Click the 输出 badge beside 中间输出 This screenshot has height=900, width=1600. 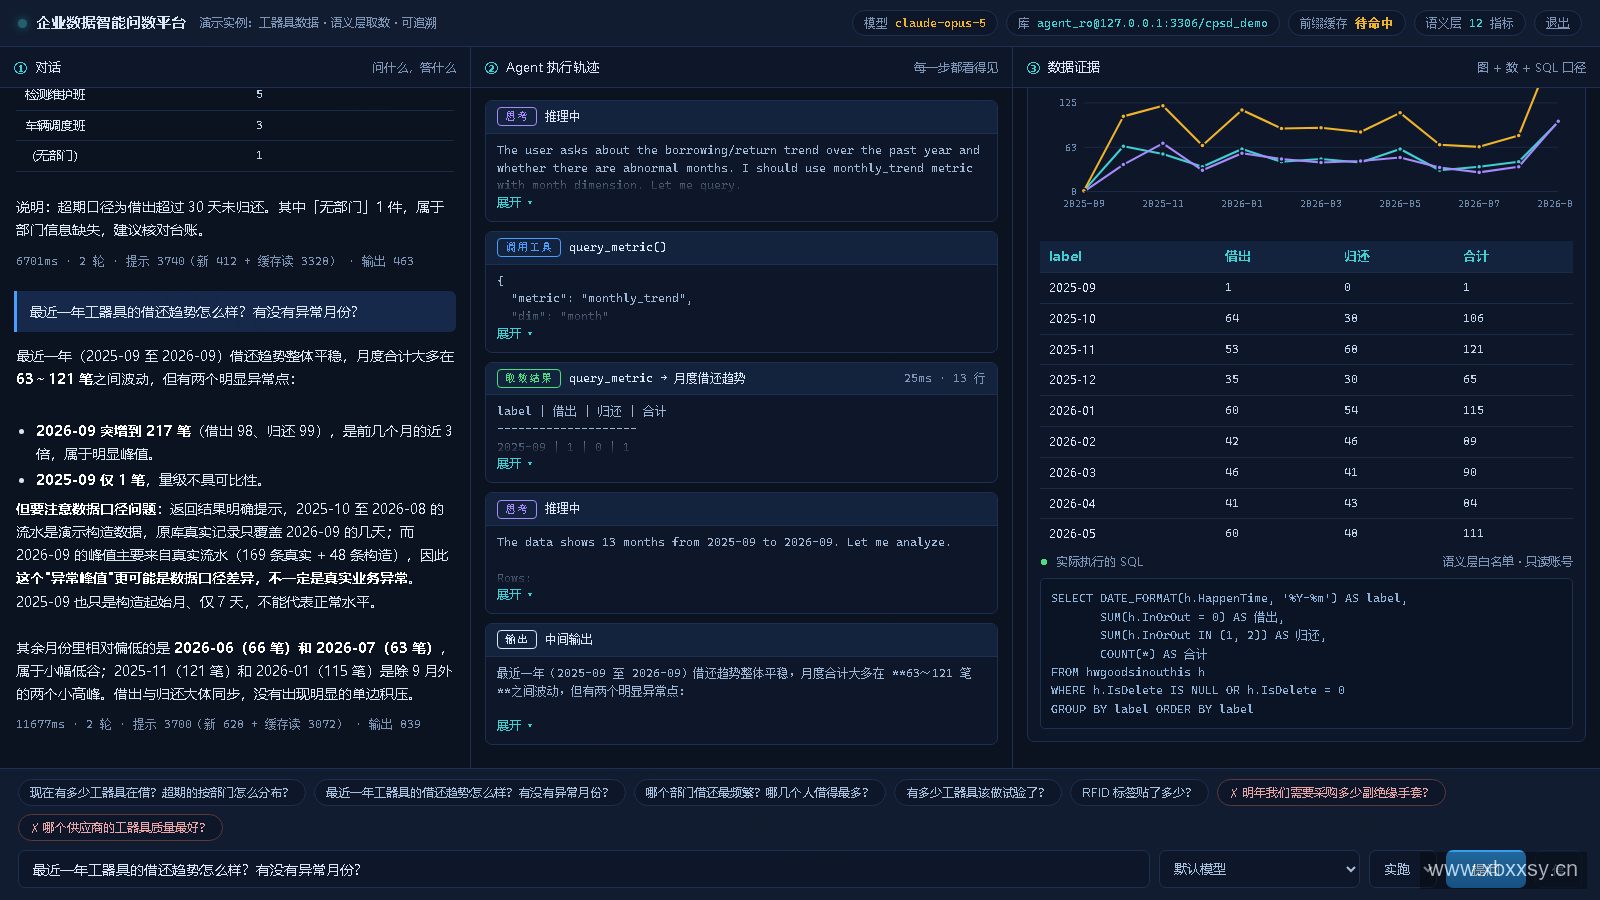tap(517, 639)
